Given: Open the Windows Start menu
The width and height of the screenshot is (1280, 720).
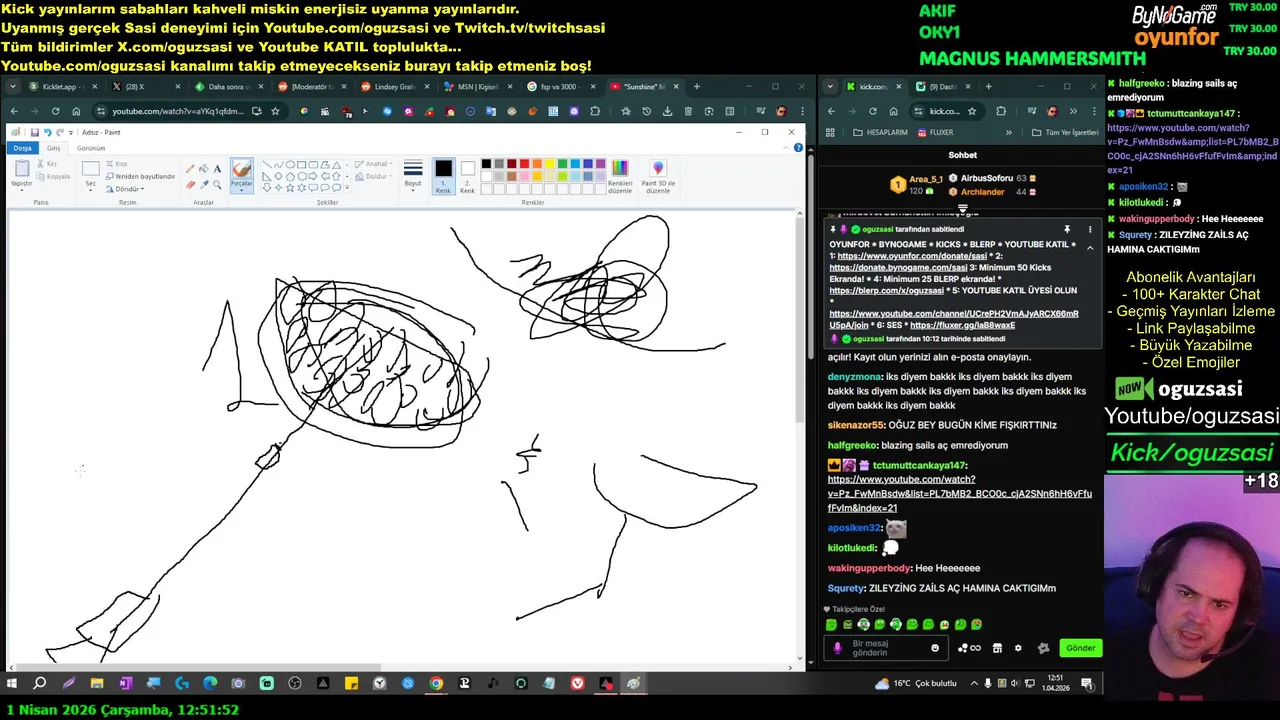Looking at the screenshot, I should [x=12, y=683].
